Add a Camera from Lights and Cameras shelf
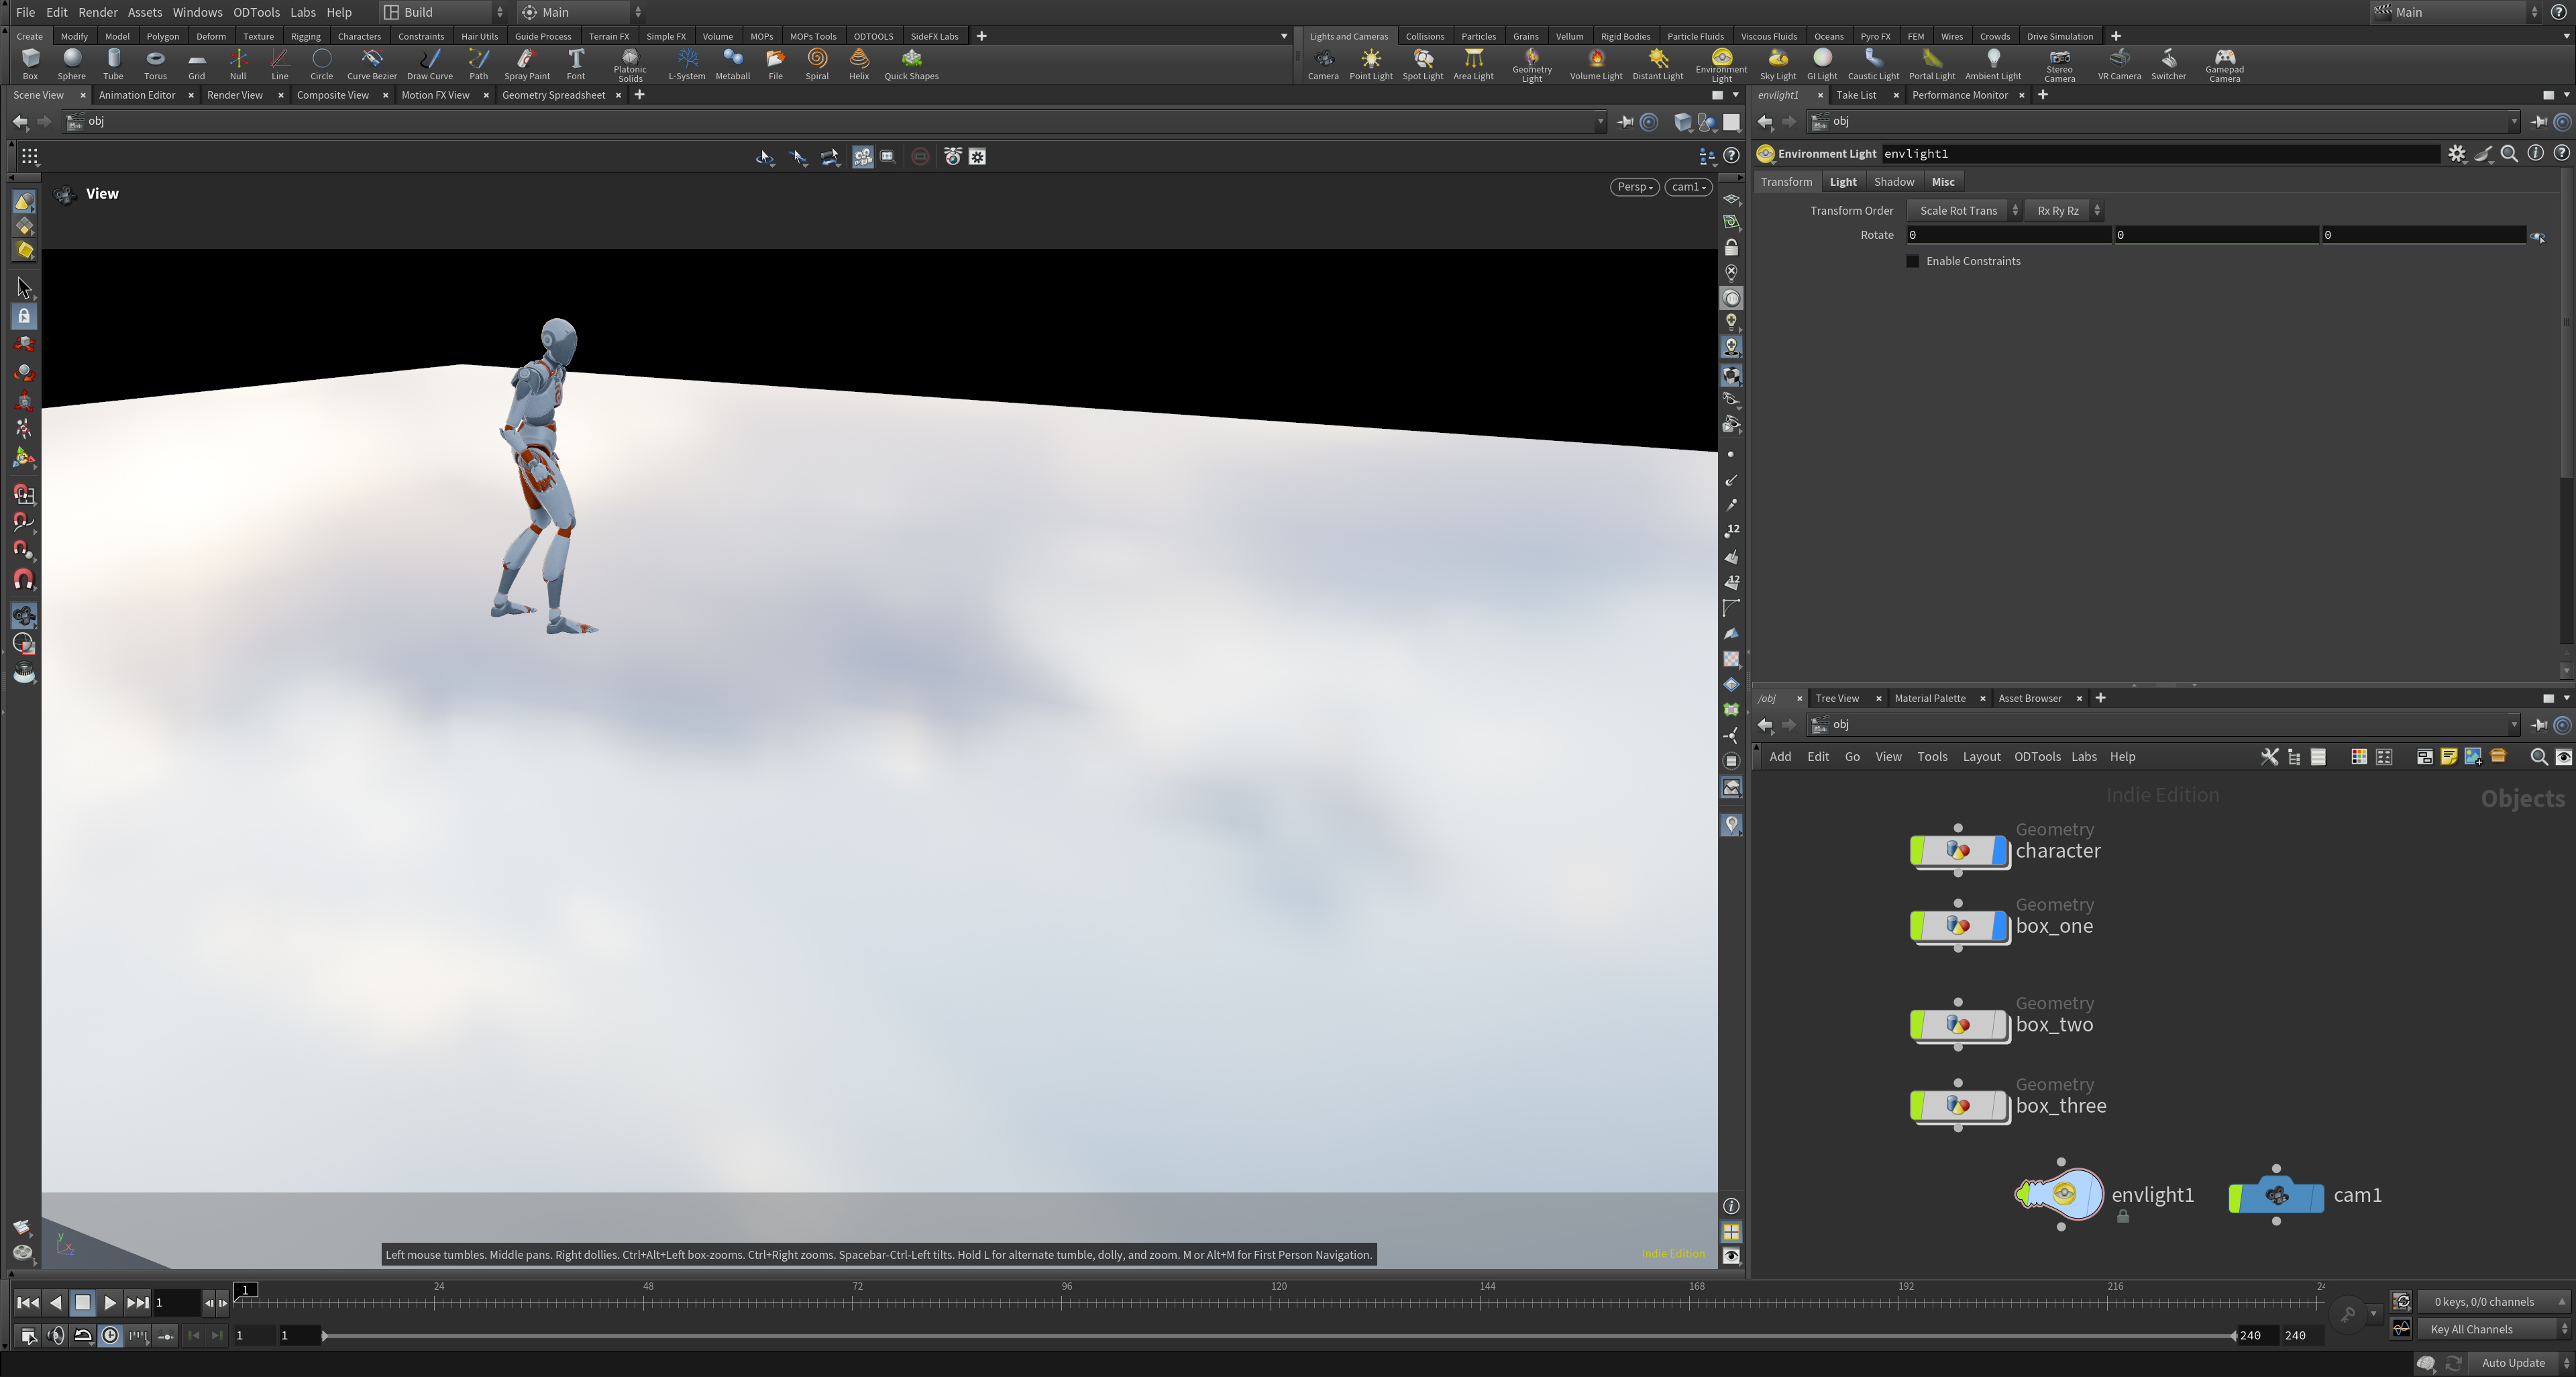Image resolution: width=2576 pixels, height=1377 pixels. click(1323, 64)
